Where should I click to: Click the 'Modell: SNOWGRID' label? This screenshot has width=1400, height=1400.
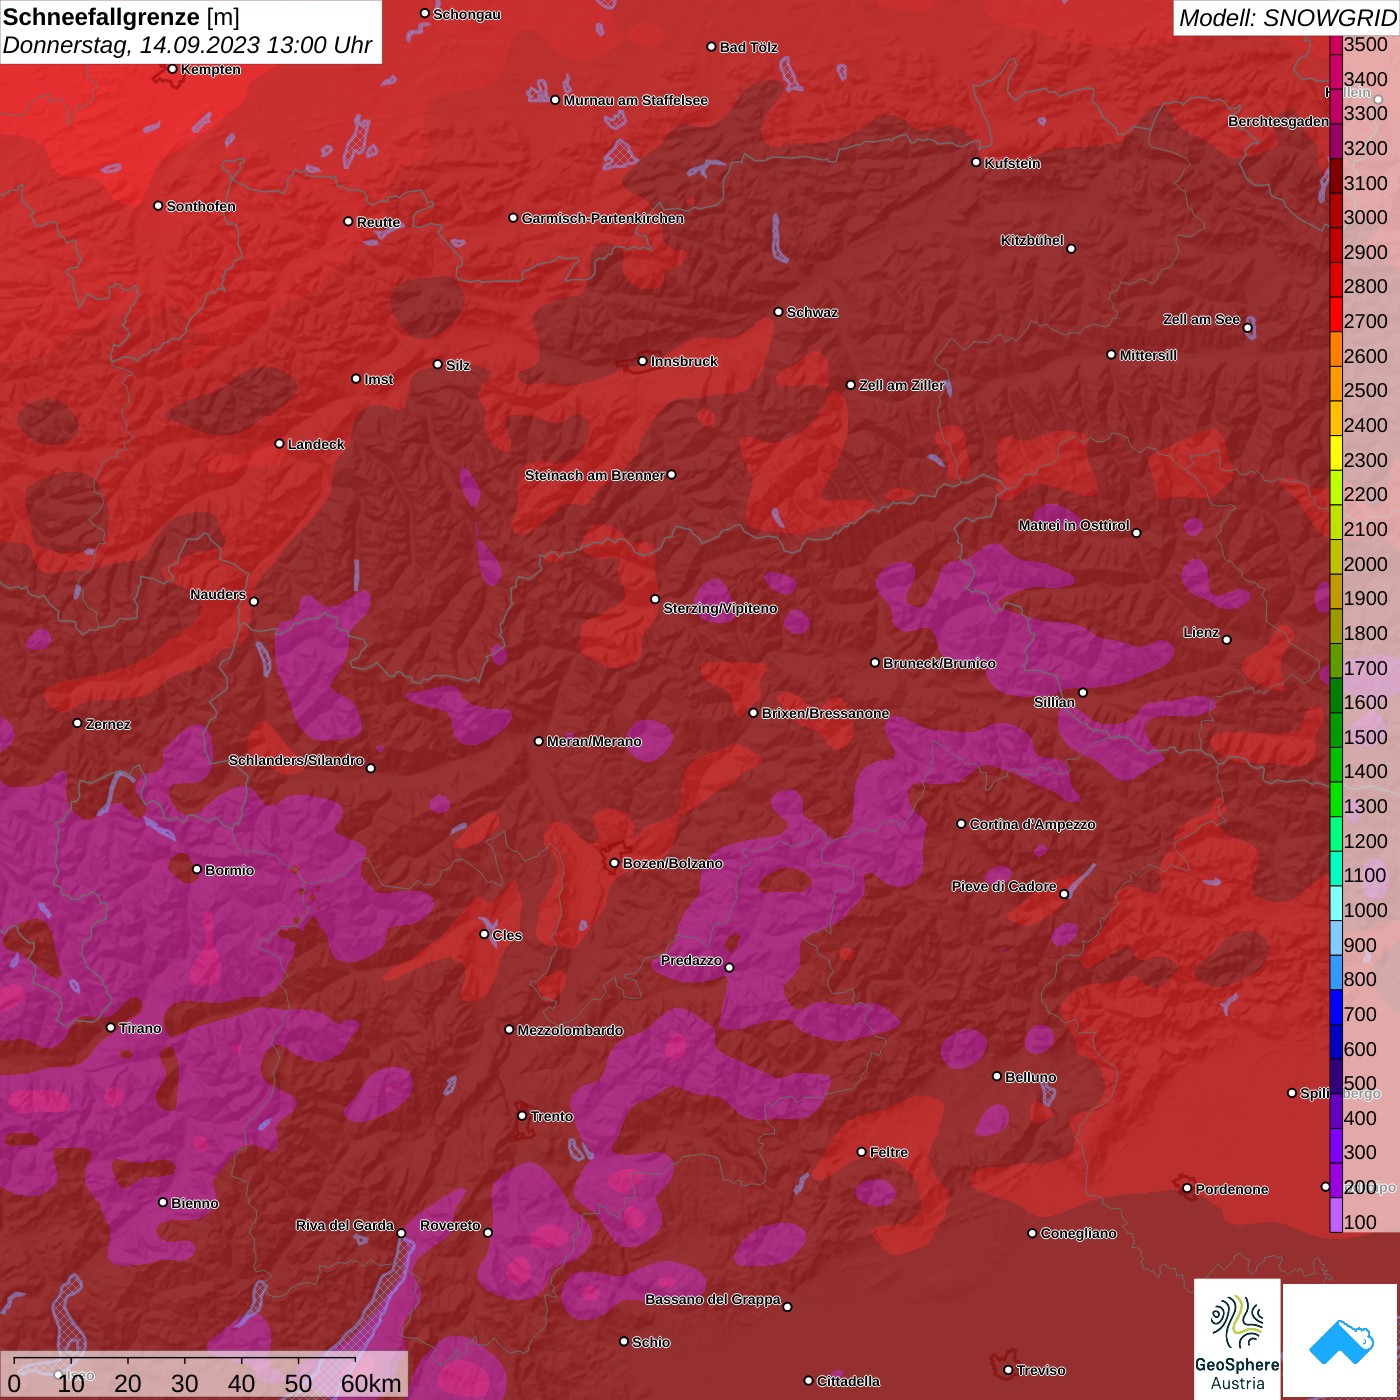point(1287,17)
